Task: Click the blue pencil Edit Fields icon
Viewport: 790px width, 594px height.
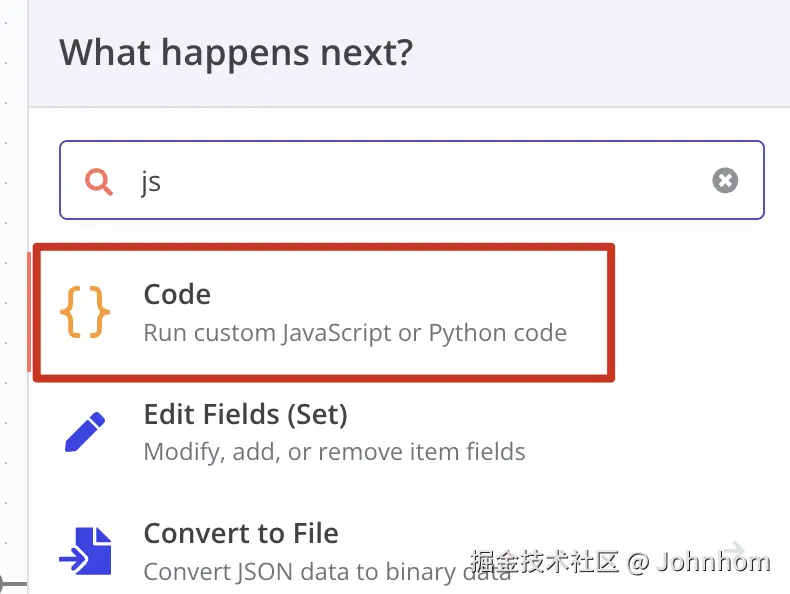Action: tap(85, 431)
